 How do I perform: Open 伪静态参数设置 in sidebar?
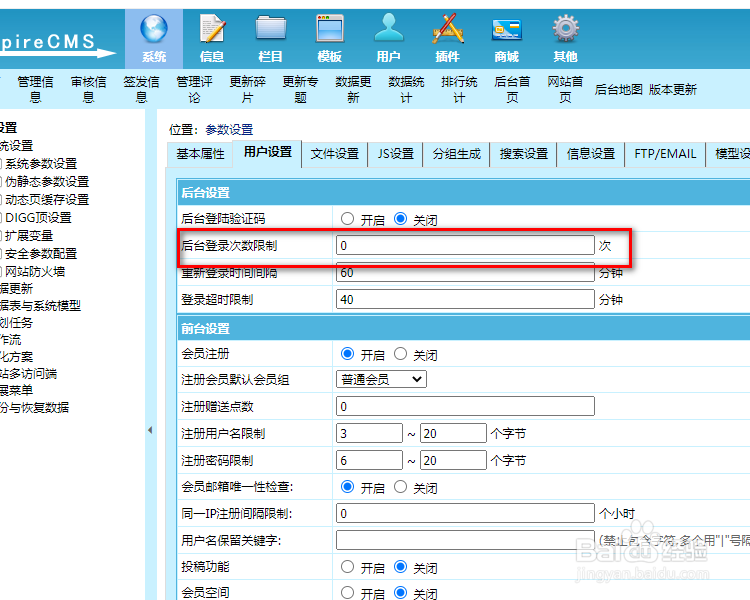click(47, 182)
